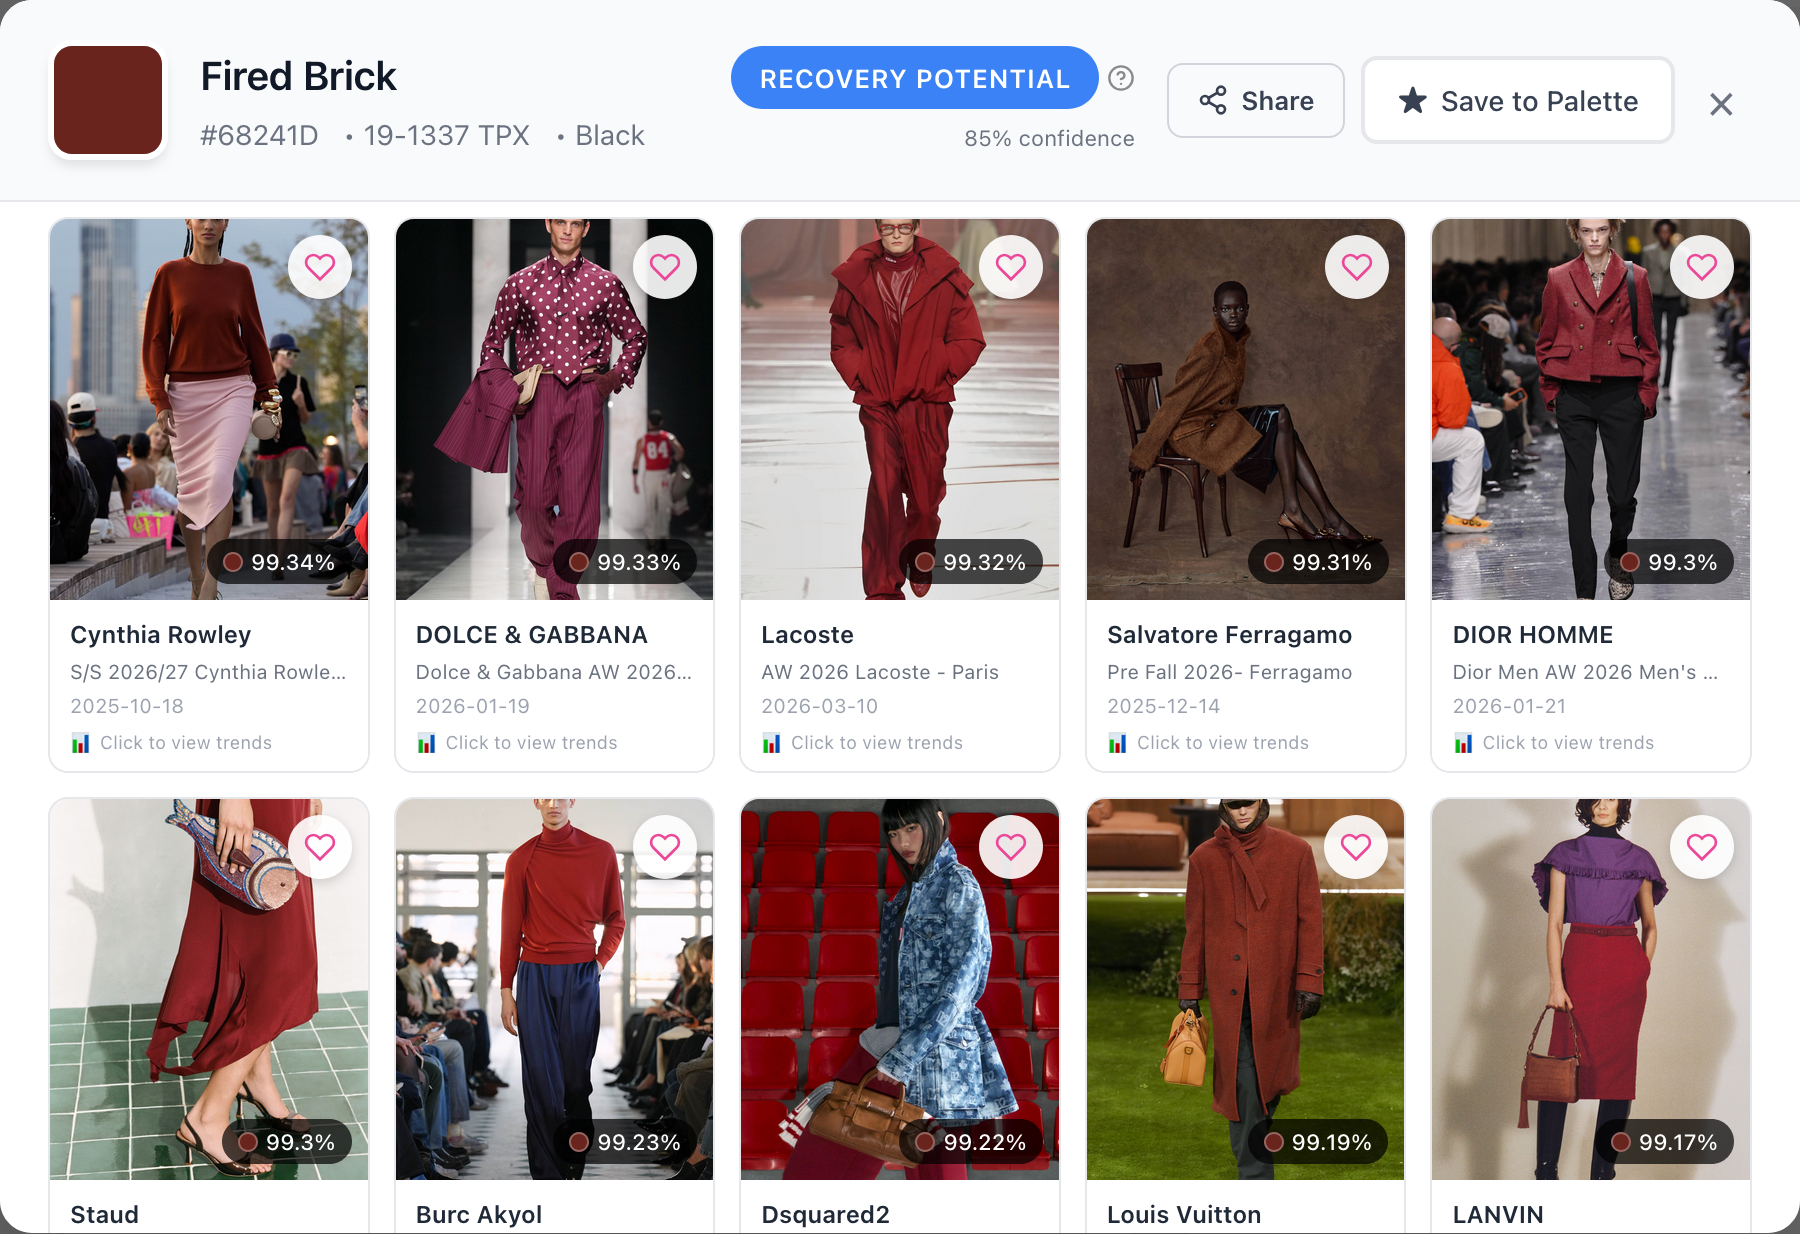Close the Fired Brick color panel
Viewport: 1800px width, 1234px height.
point(1720,104)
